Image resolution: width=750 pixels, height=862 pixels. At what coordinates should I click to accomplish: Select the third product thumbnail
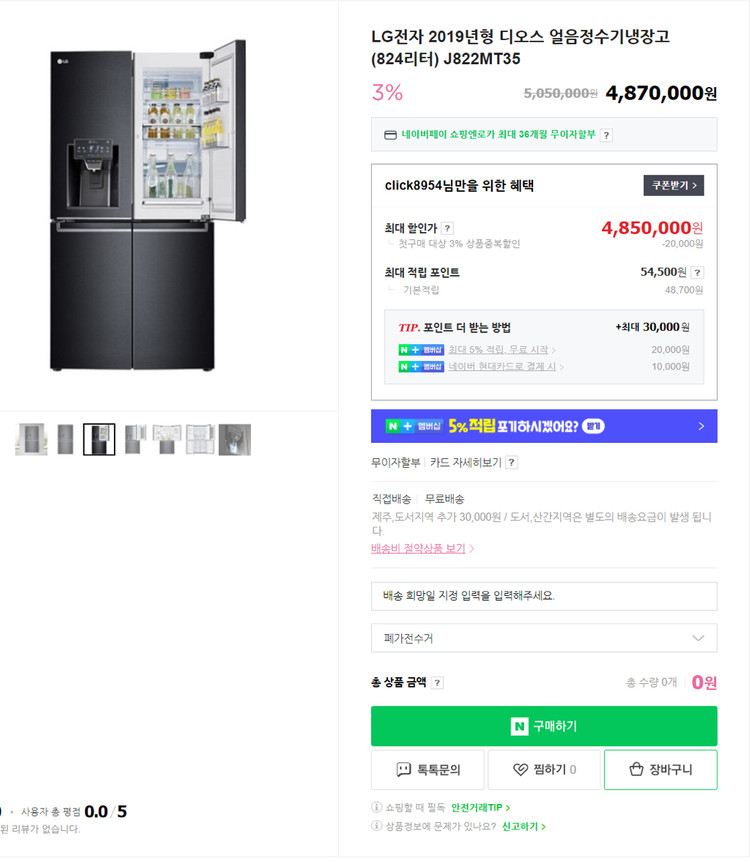(x=99, y=438)
